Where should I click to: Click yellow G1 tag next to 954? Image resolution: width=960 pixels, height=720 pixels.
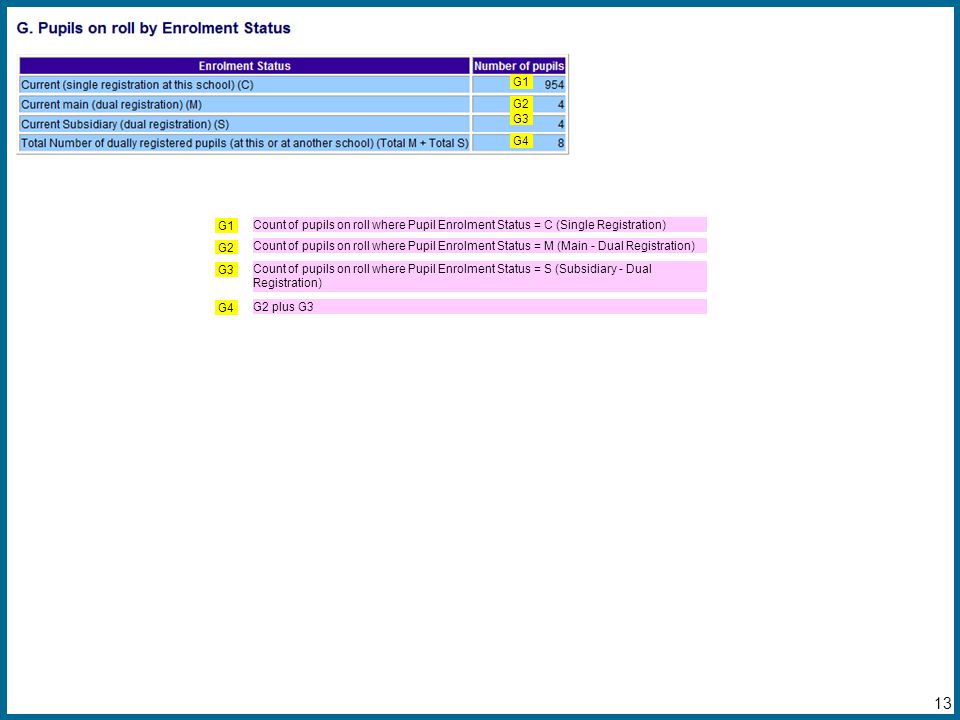point(521,82)
